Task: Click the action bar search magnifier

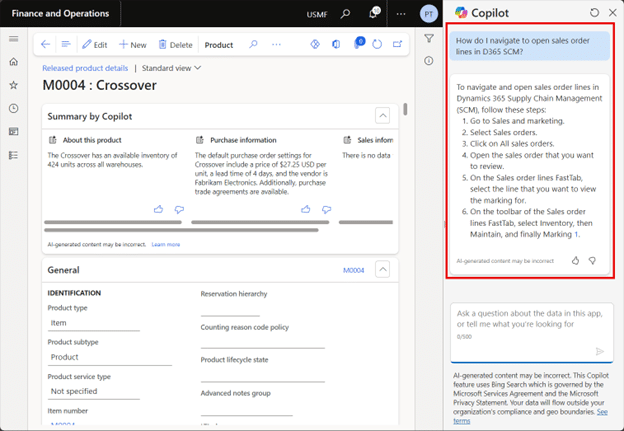Action: click(253, 44)
